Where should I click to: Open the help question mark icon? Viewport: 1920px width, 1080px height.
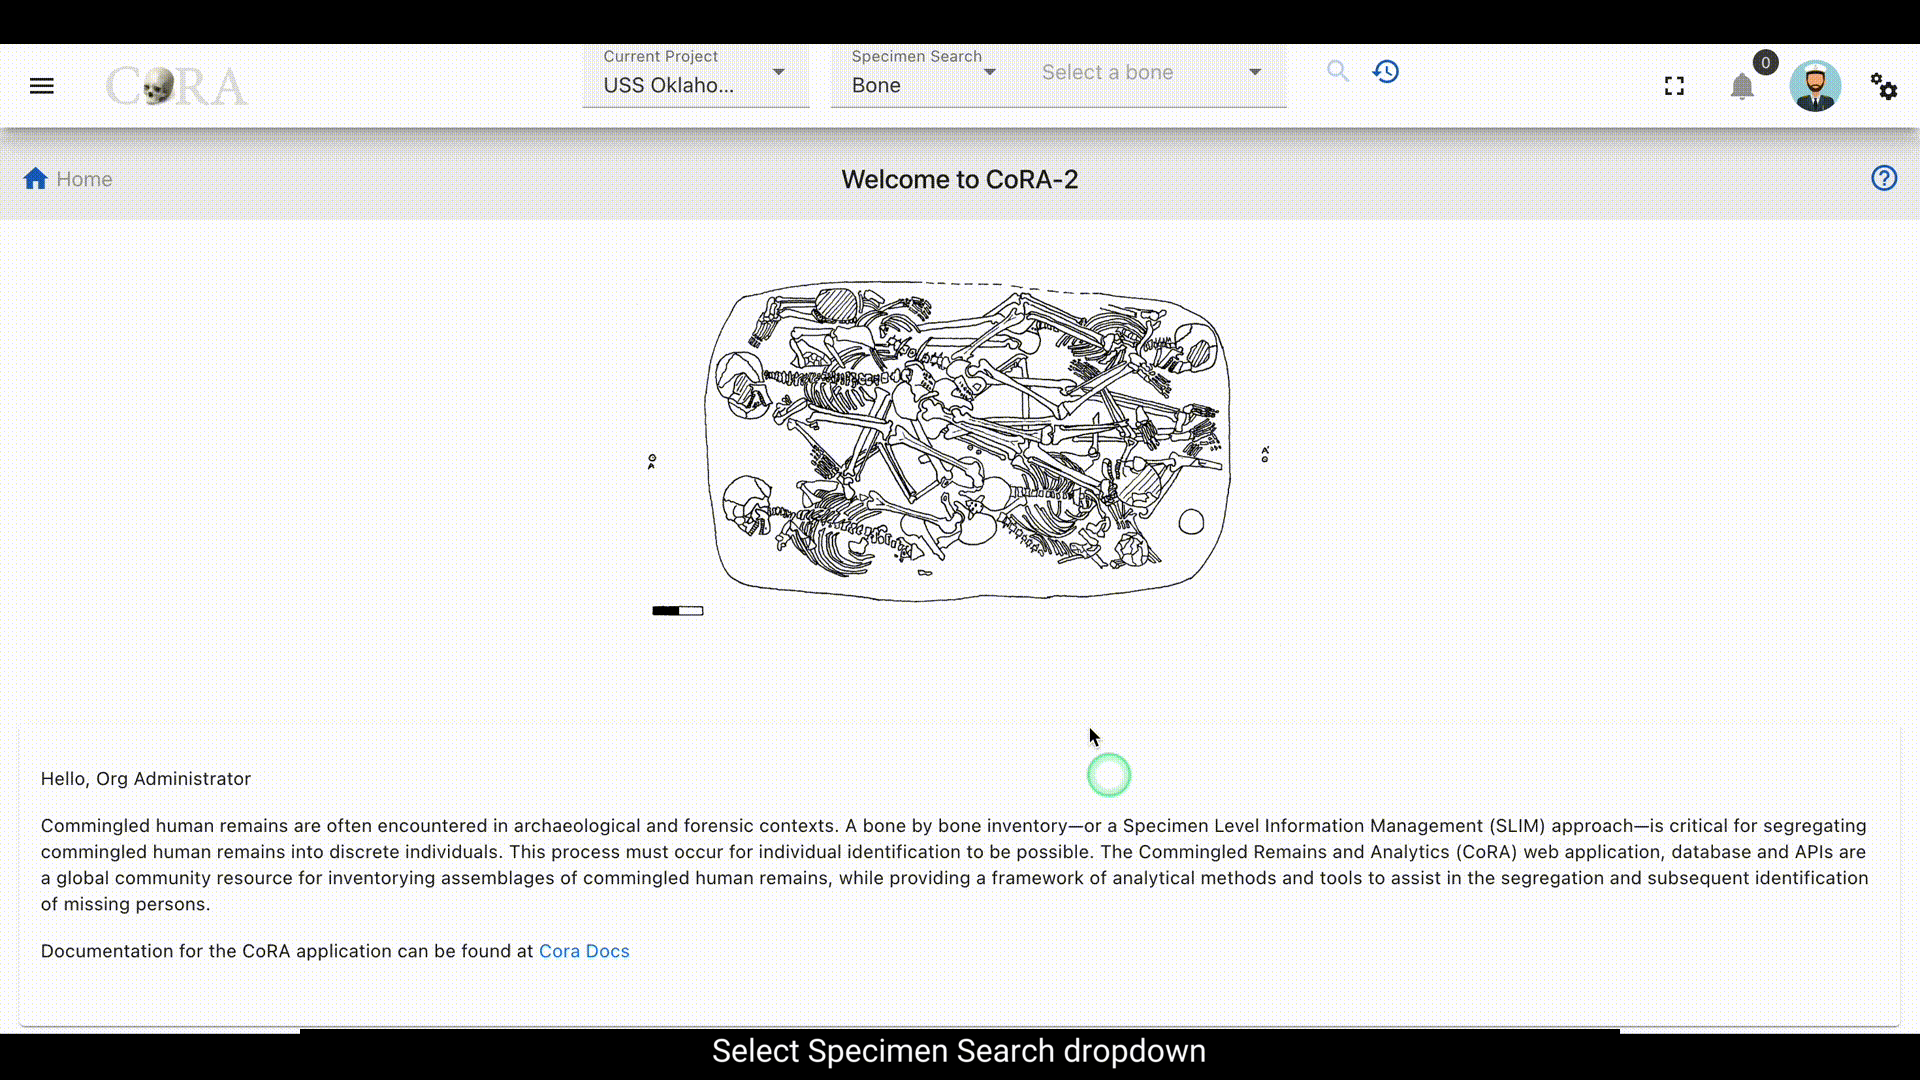point(1884,178)
